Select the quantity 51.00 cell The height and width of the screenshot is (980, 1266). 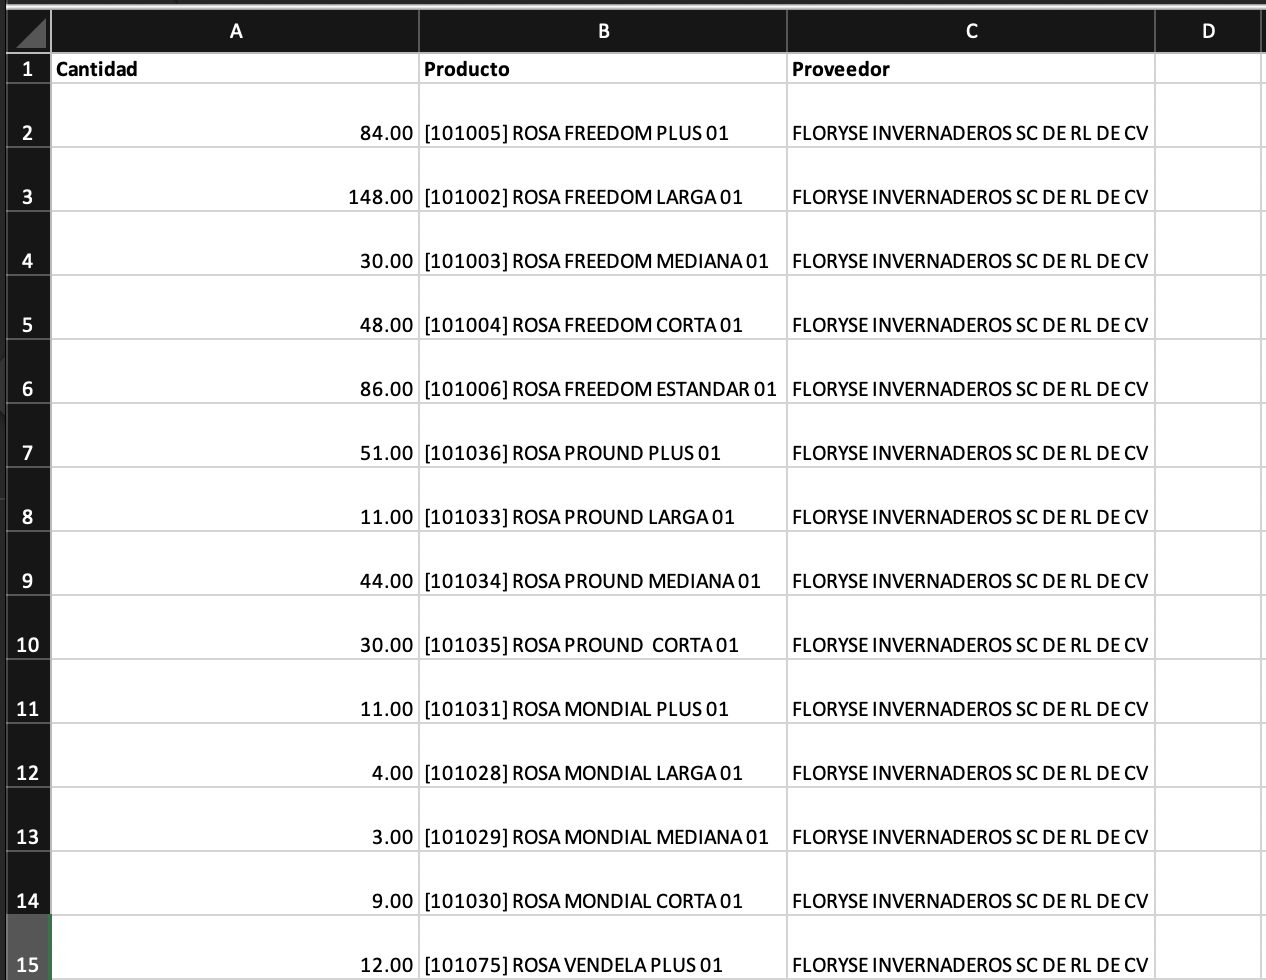(x=235, y=436)
